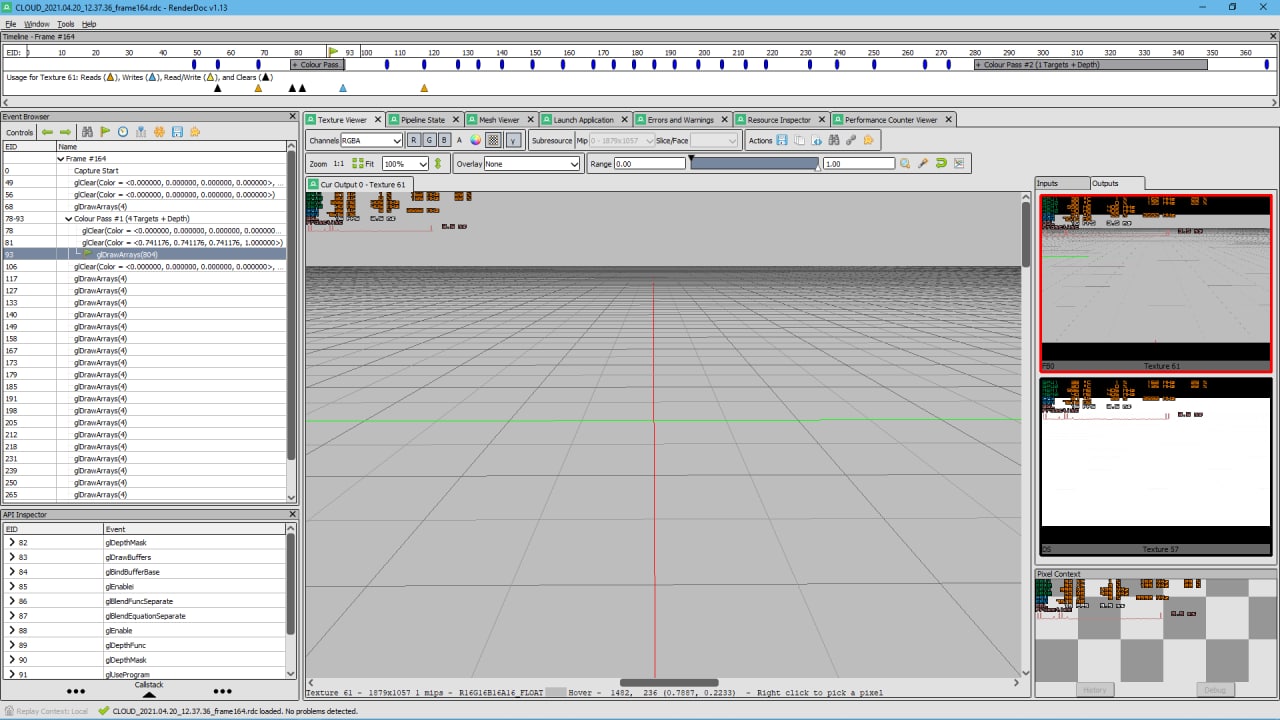Click the green checkmark status icon

click(x=104, y=711)
